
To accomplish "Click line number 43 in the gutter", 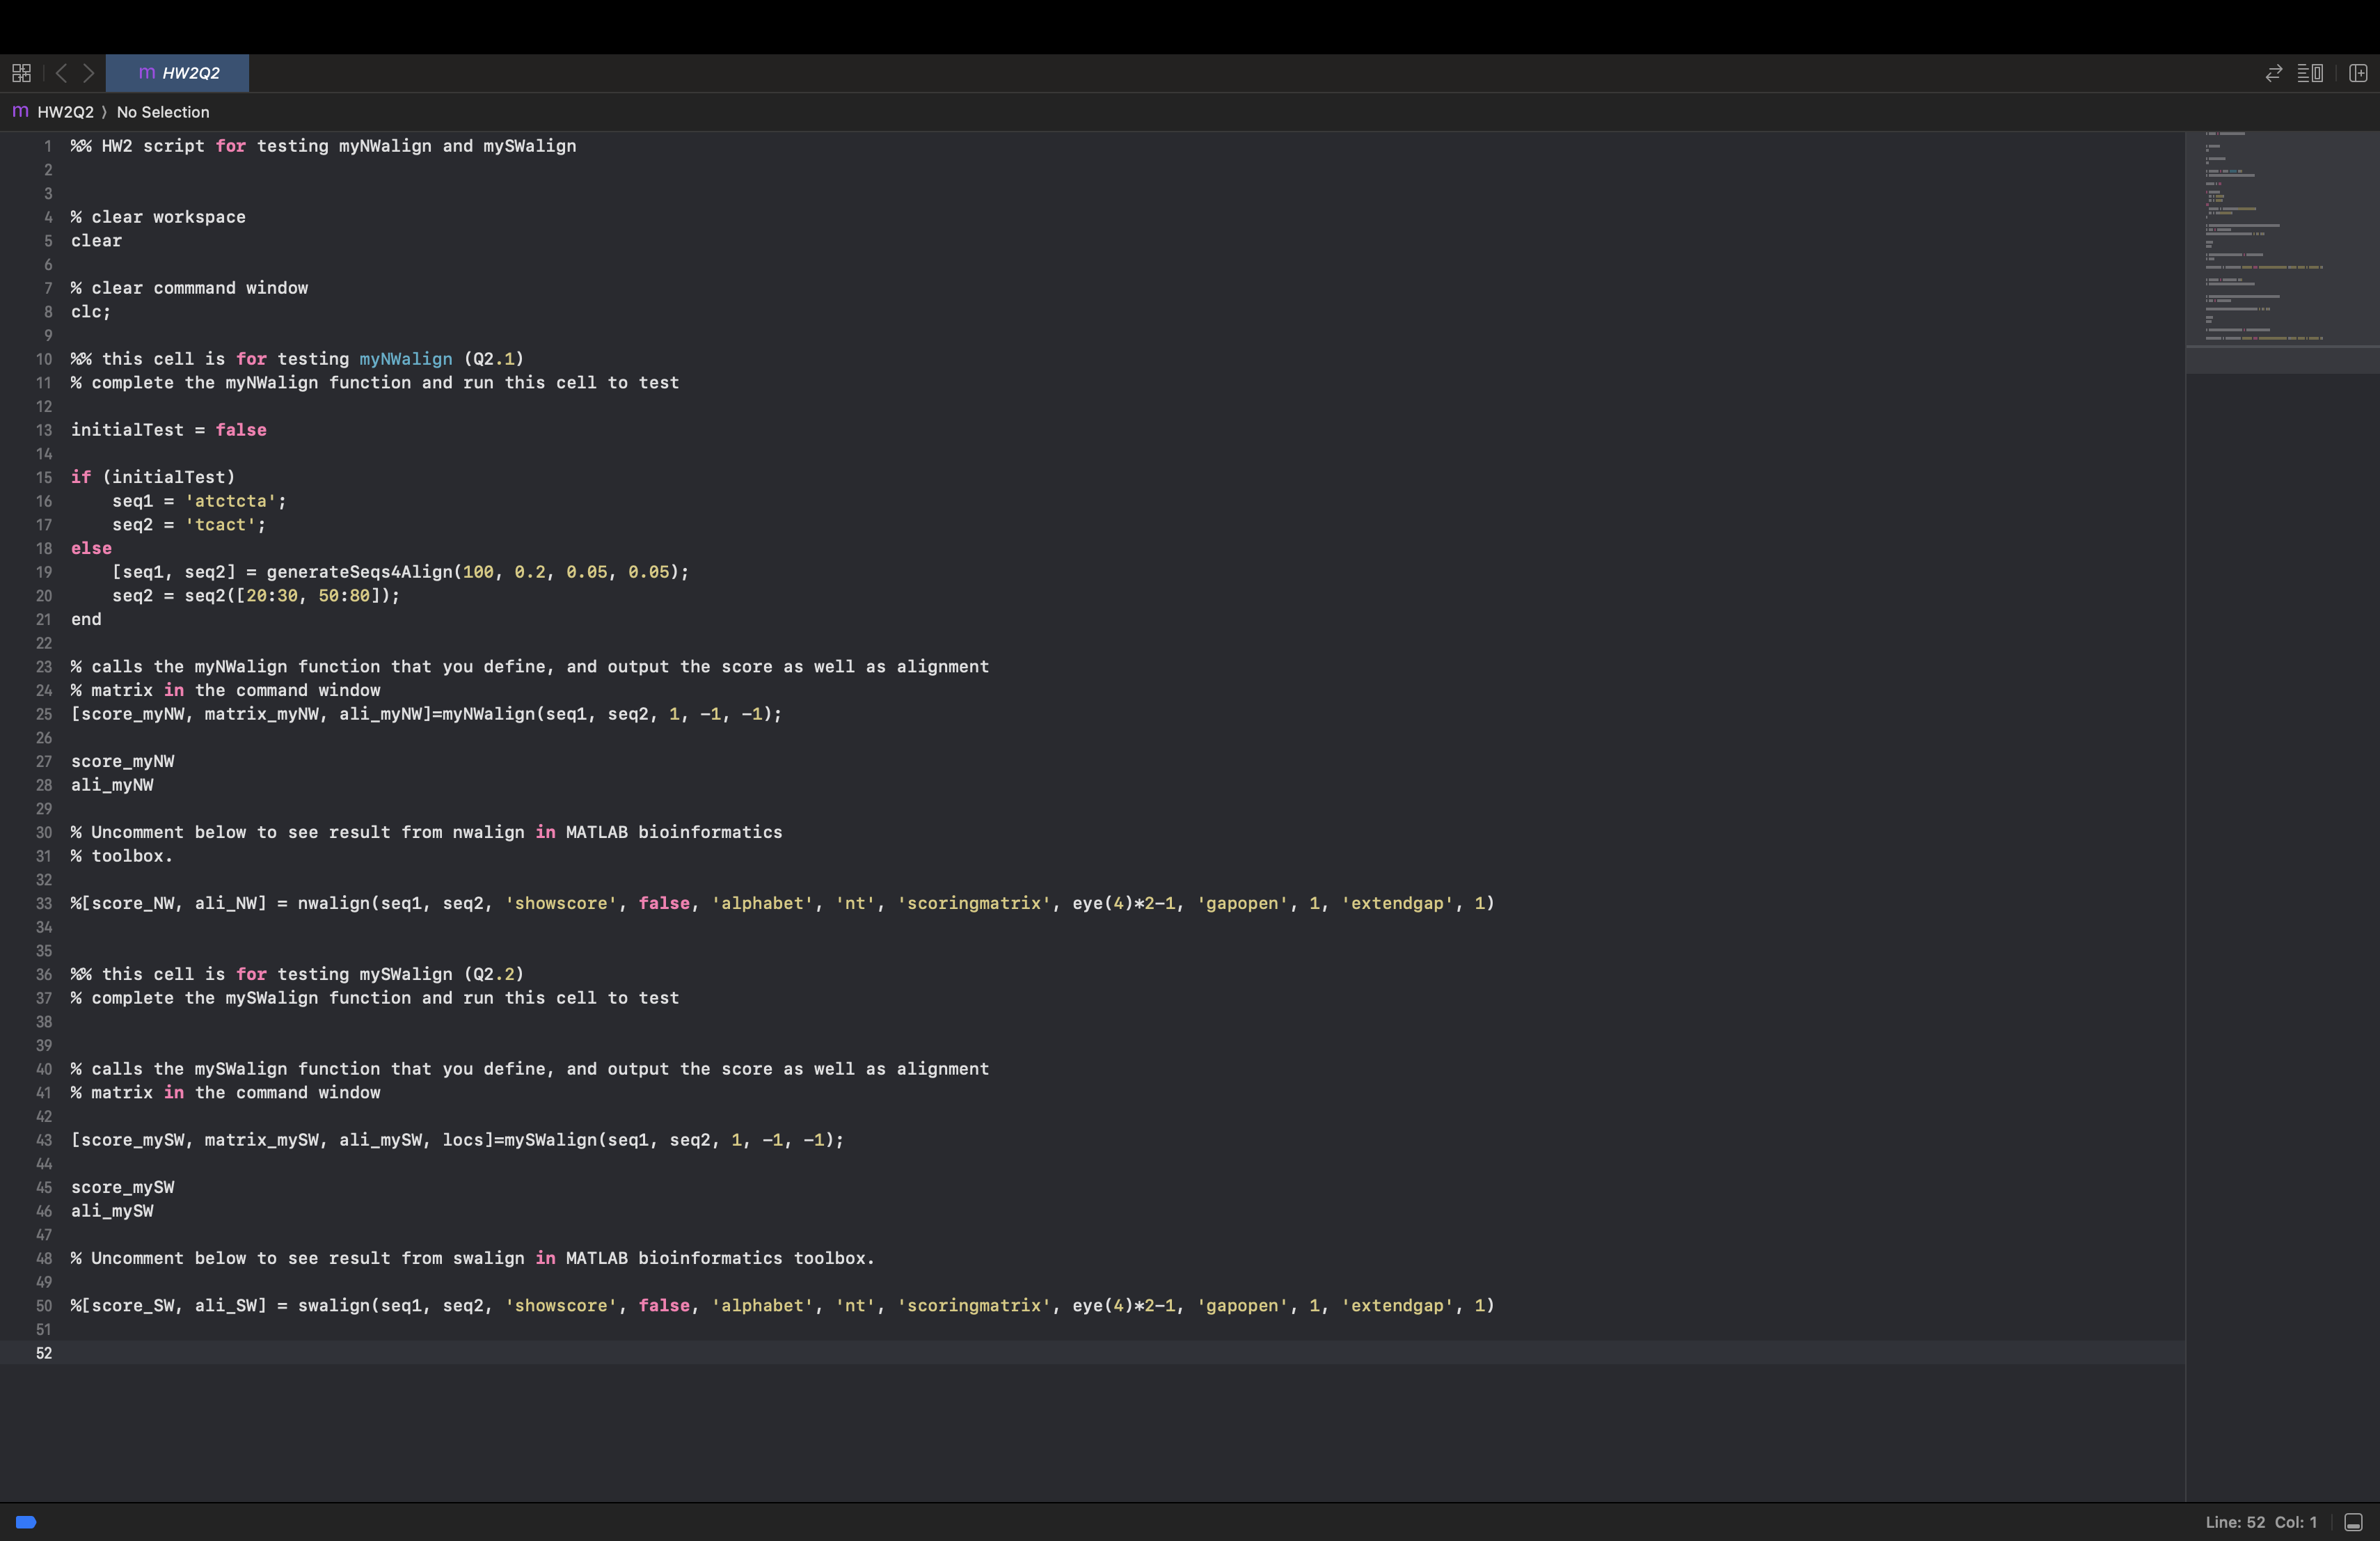I will pos(44,1140).
